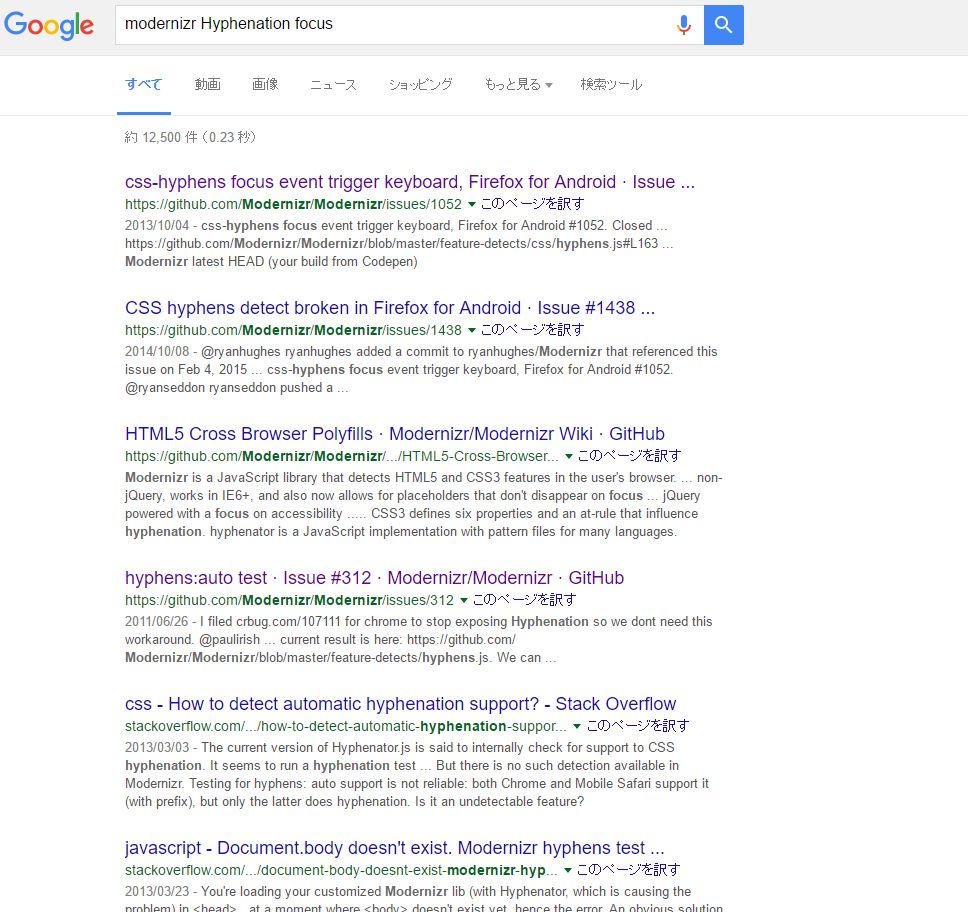The height and width of the screenshot is (912, 968).
Task: Open hyphens:auto test Issue #312 result
Action: coord(374,578)
